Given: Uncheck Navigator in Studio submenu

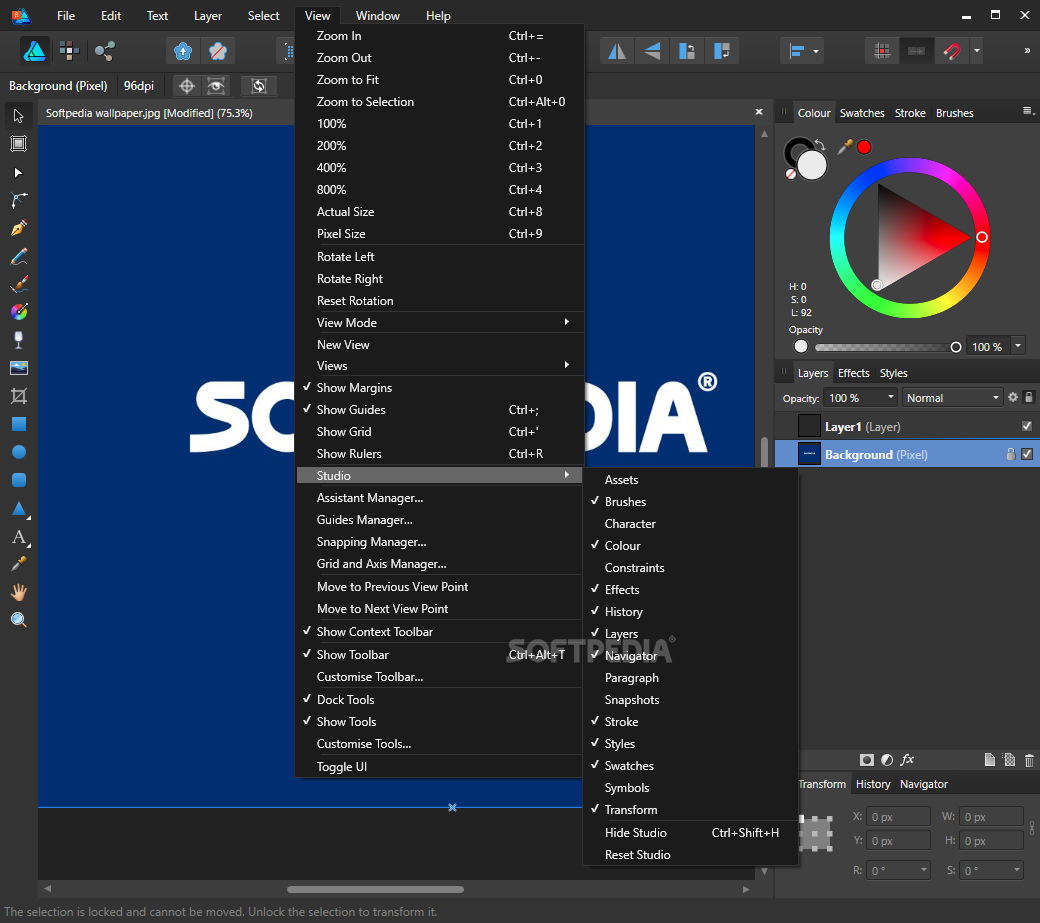Looking at the screenshot, I should 690,656.
